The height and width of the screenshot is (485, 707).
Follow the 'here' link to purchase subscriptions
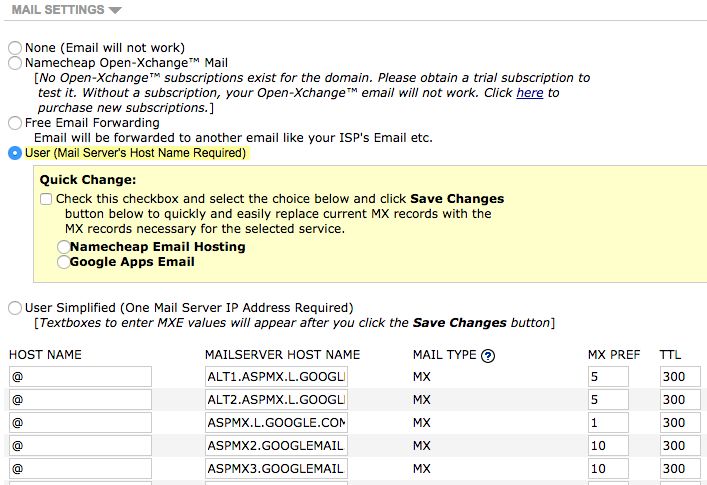[x=530, y=93]
